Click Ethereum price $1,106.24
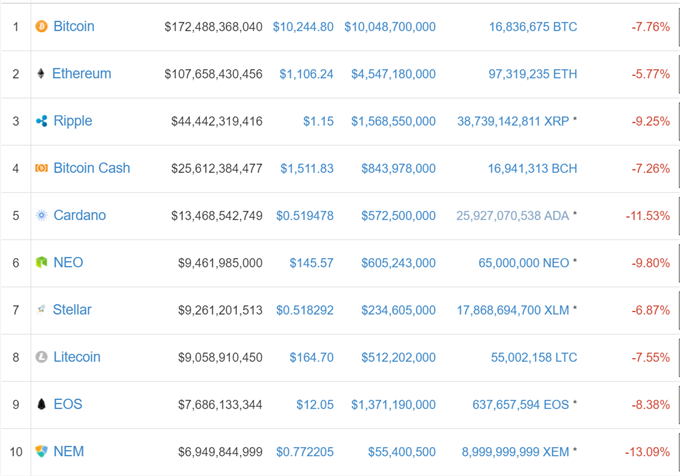The image size is (680, 476). click(x=306, y=74)
